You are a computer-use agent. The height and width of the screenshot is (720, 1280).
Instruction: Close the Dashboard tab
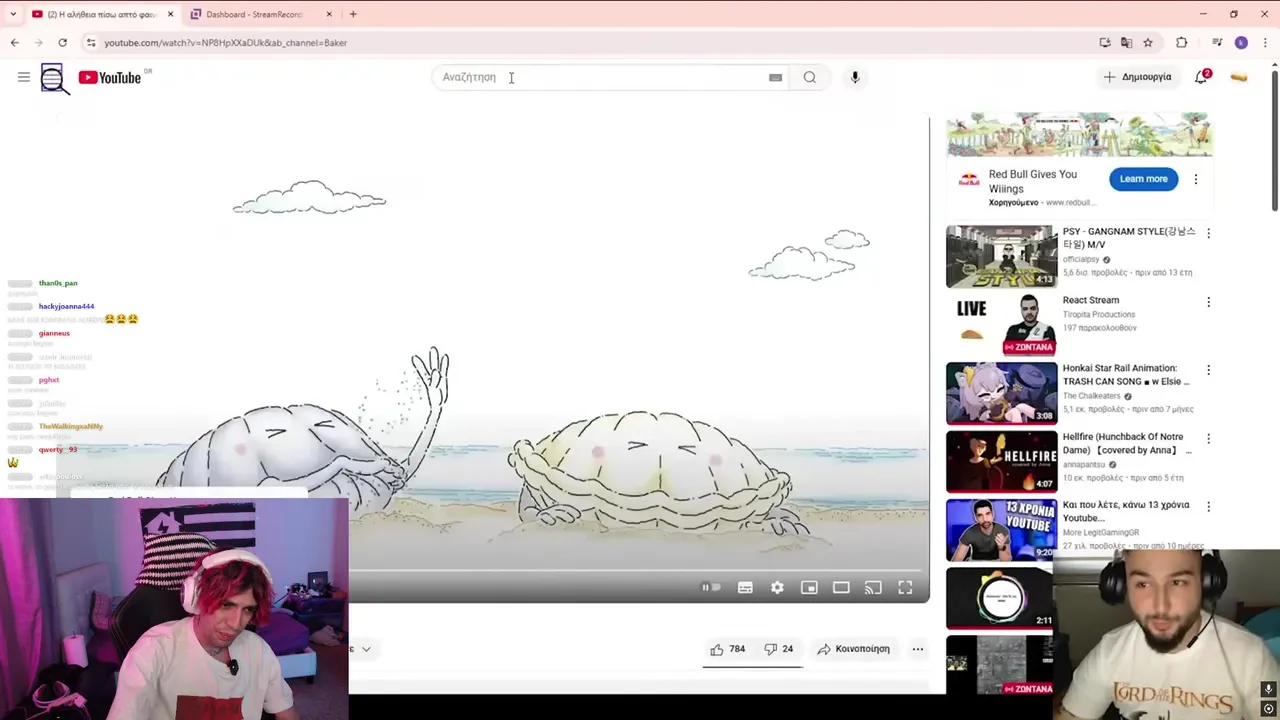329,14
